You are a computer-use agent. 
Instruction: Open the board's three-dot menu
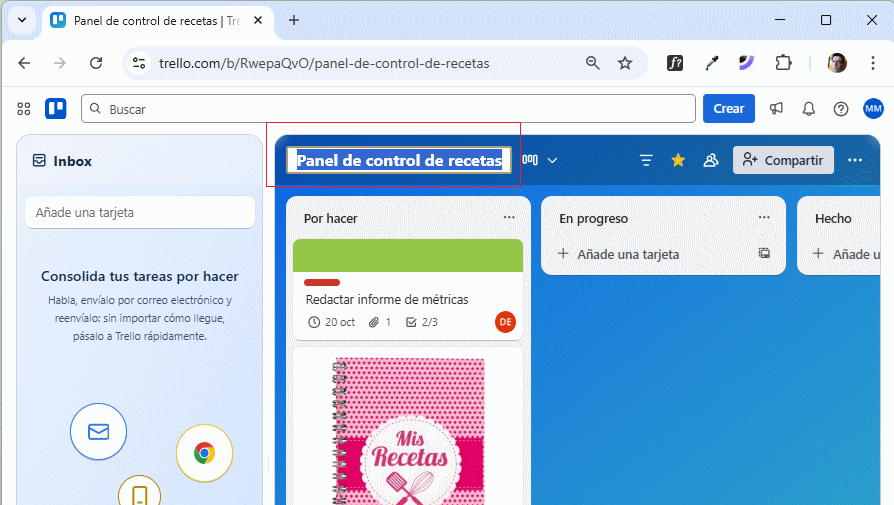pos(855,160)
